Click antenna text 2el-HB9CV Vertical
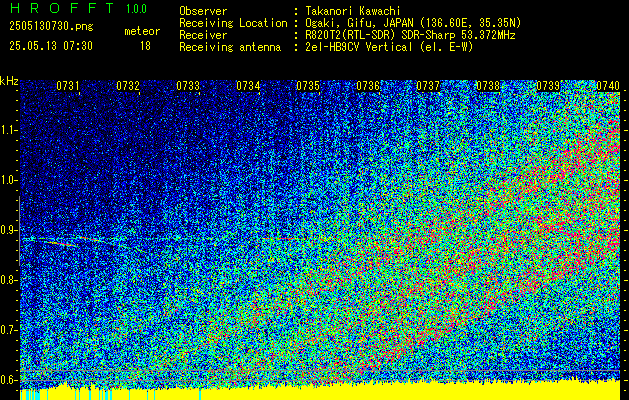The image size is (629, 400). tap(359, 47)
